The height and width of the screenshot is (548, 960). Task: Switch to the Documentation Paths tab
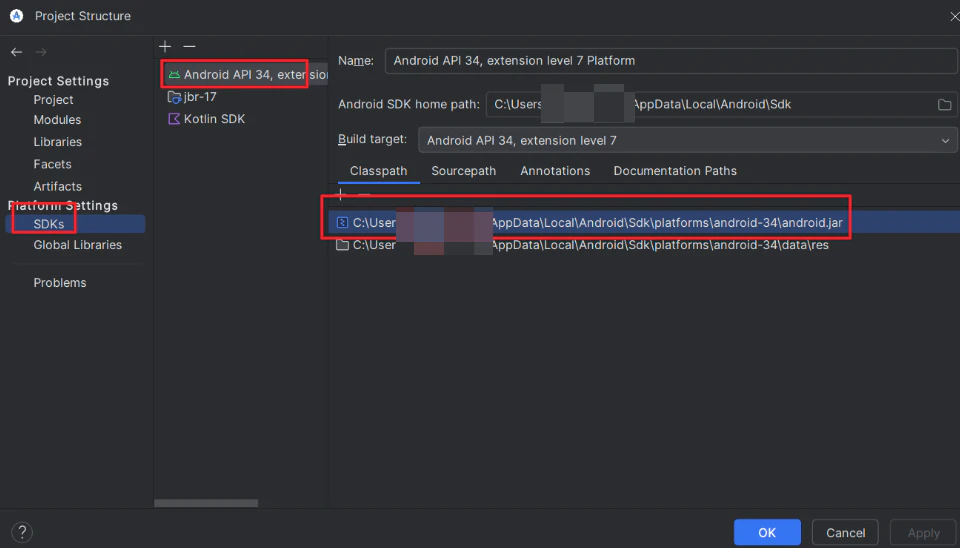(675, 171)
